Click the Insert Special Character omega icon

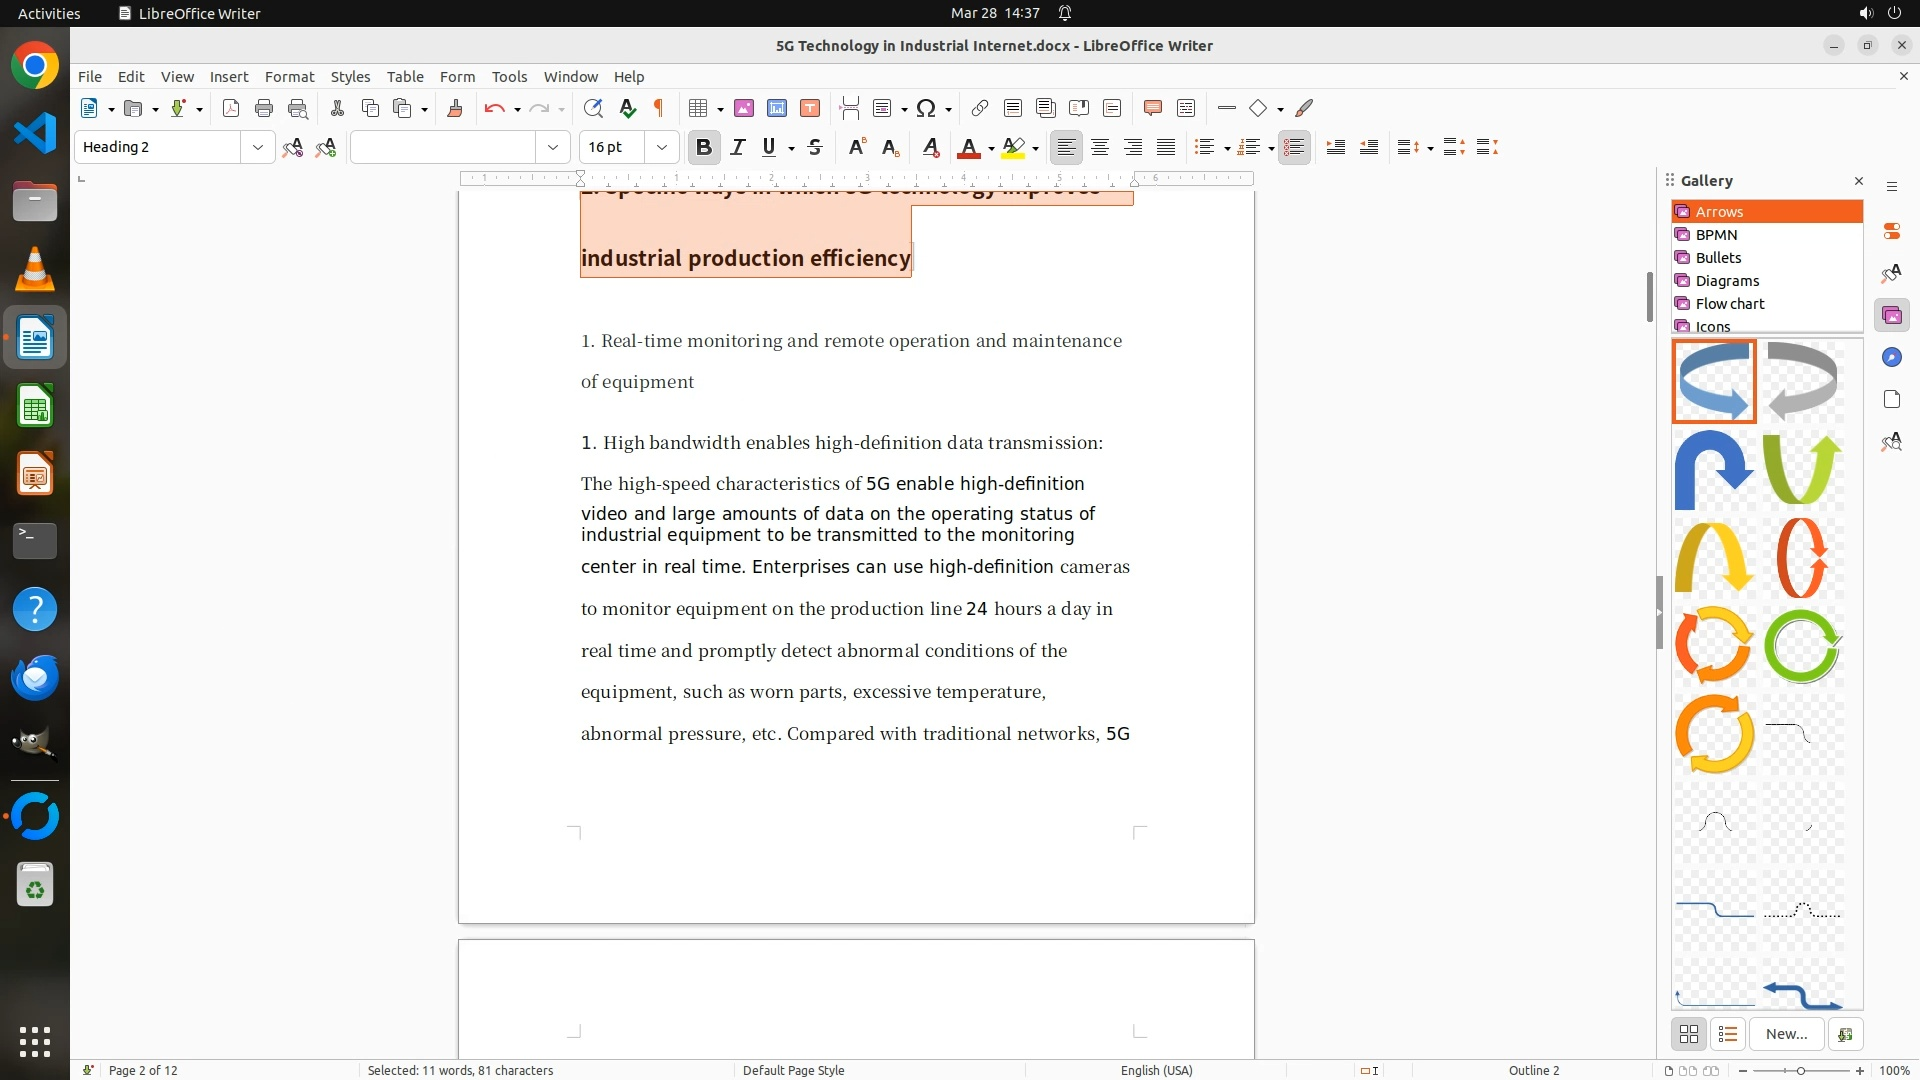[926, 109]
